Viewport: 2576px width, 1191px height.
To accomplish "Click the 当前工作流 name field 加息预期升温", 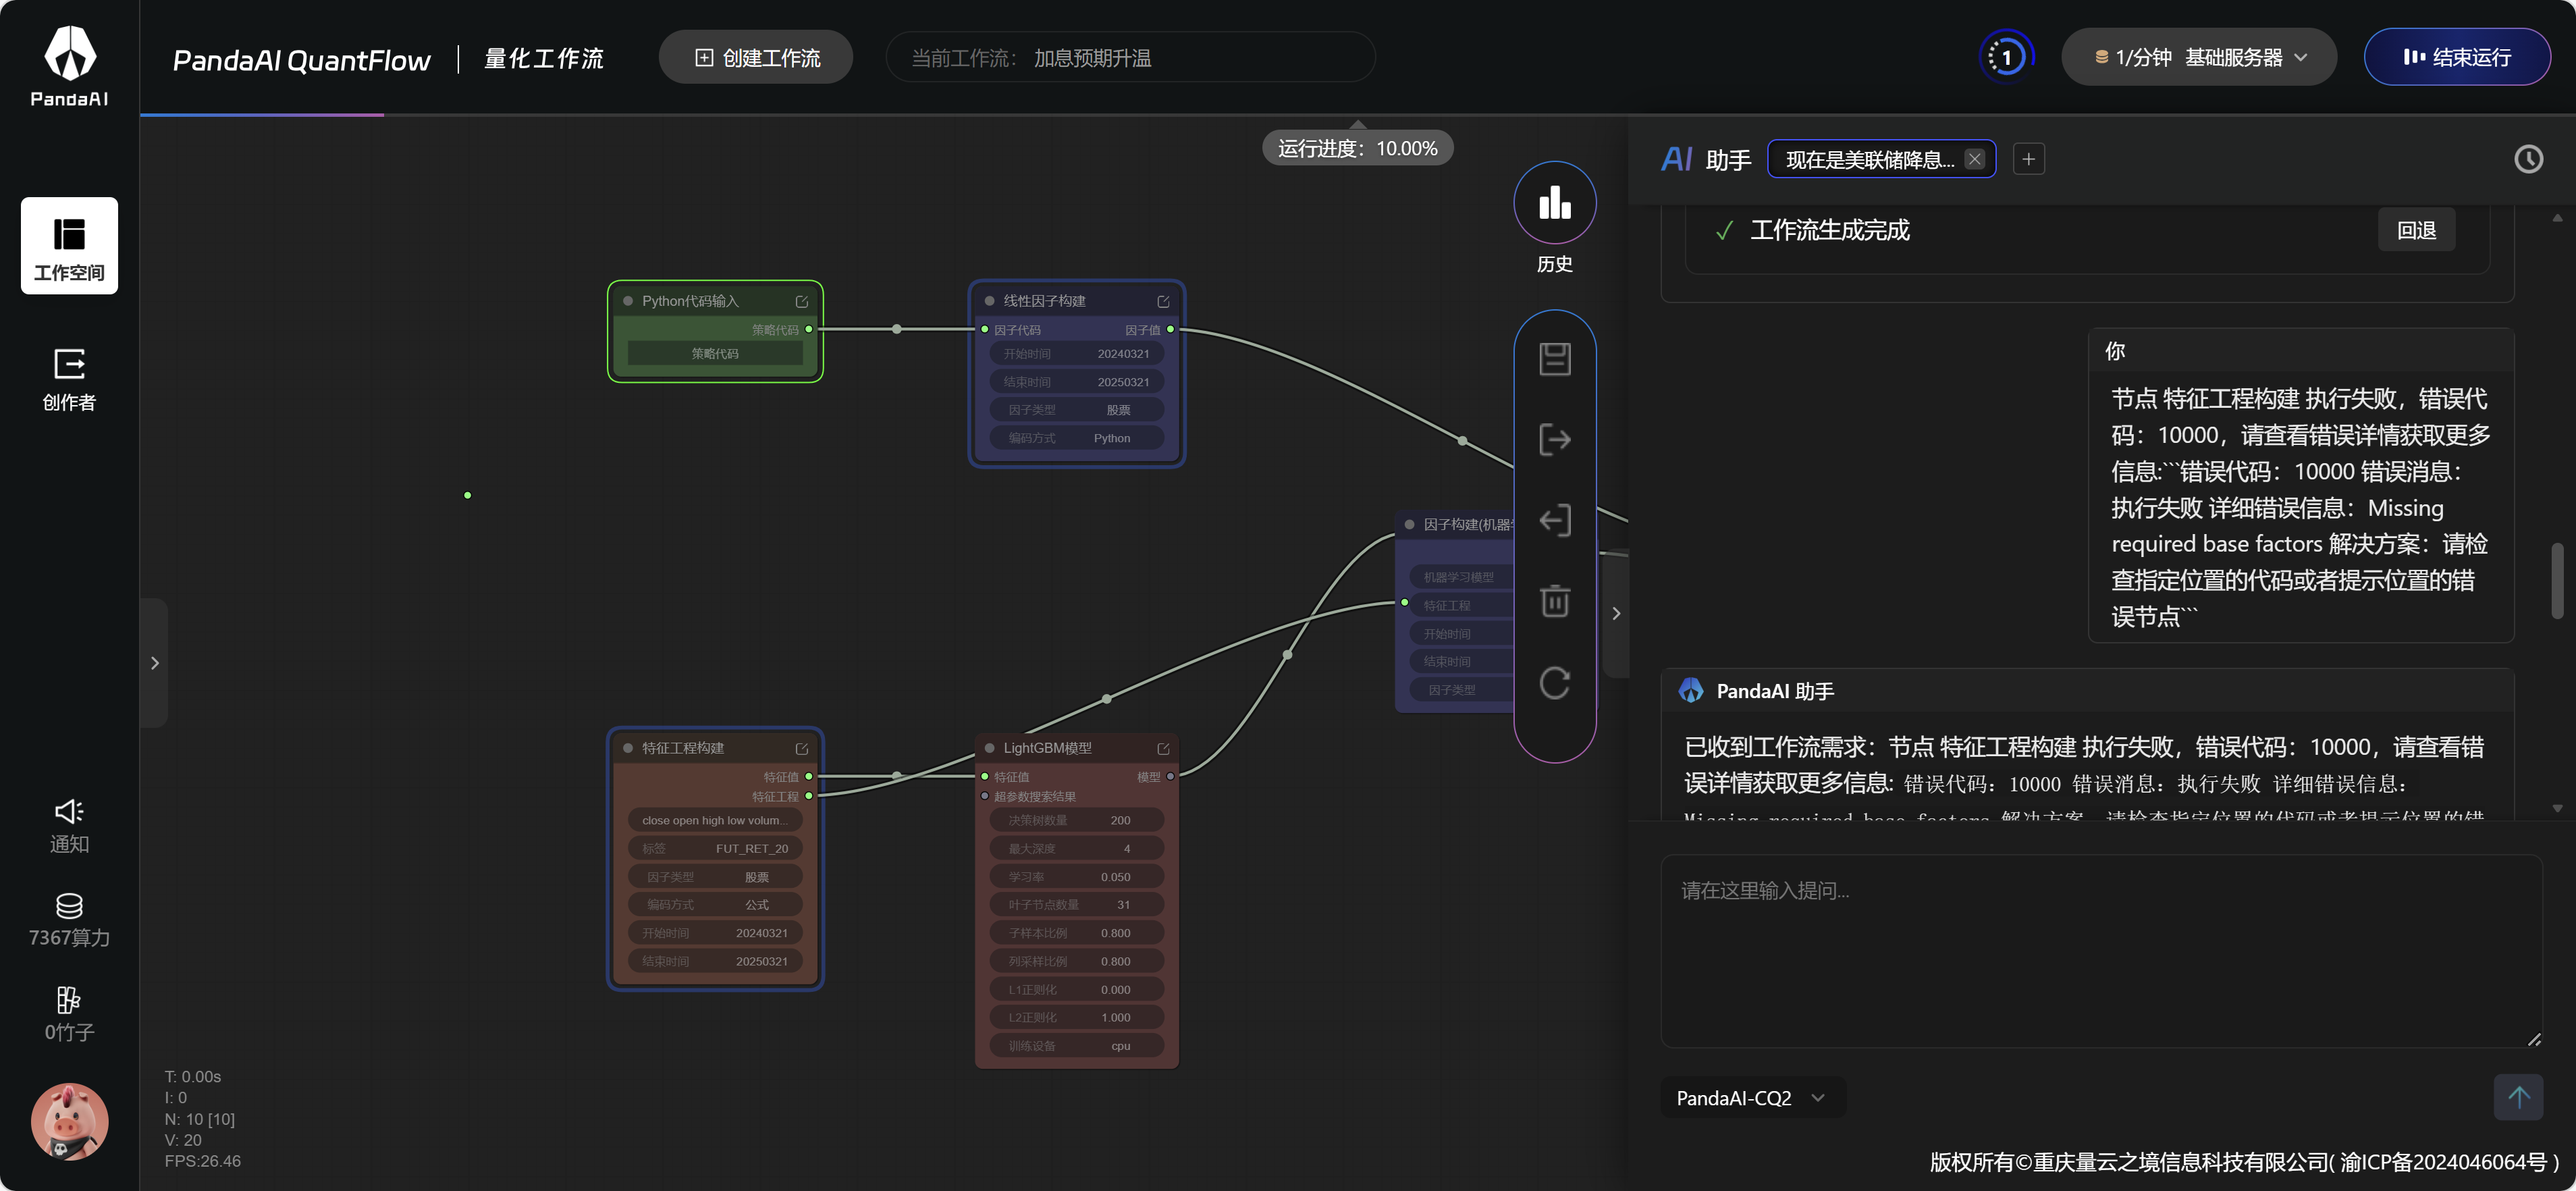I will click(x=1130, y=58).
